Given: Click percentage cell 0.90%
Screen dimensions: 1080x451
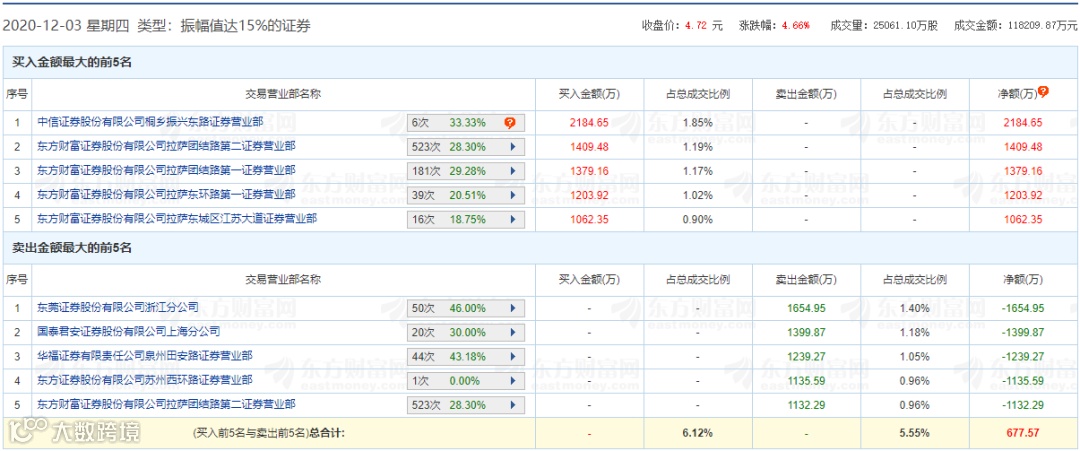Looking at the screenshot, I should pos(697,220).
